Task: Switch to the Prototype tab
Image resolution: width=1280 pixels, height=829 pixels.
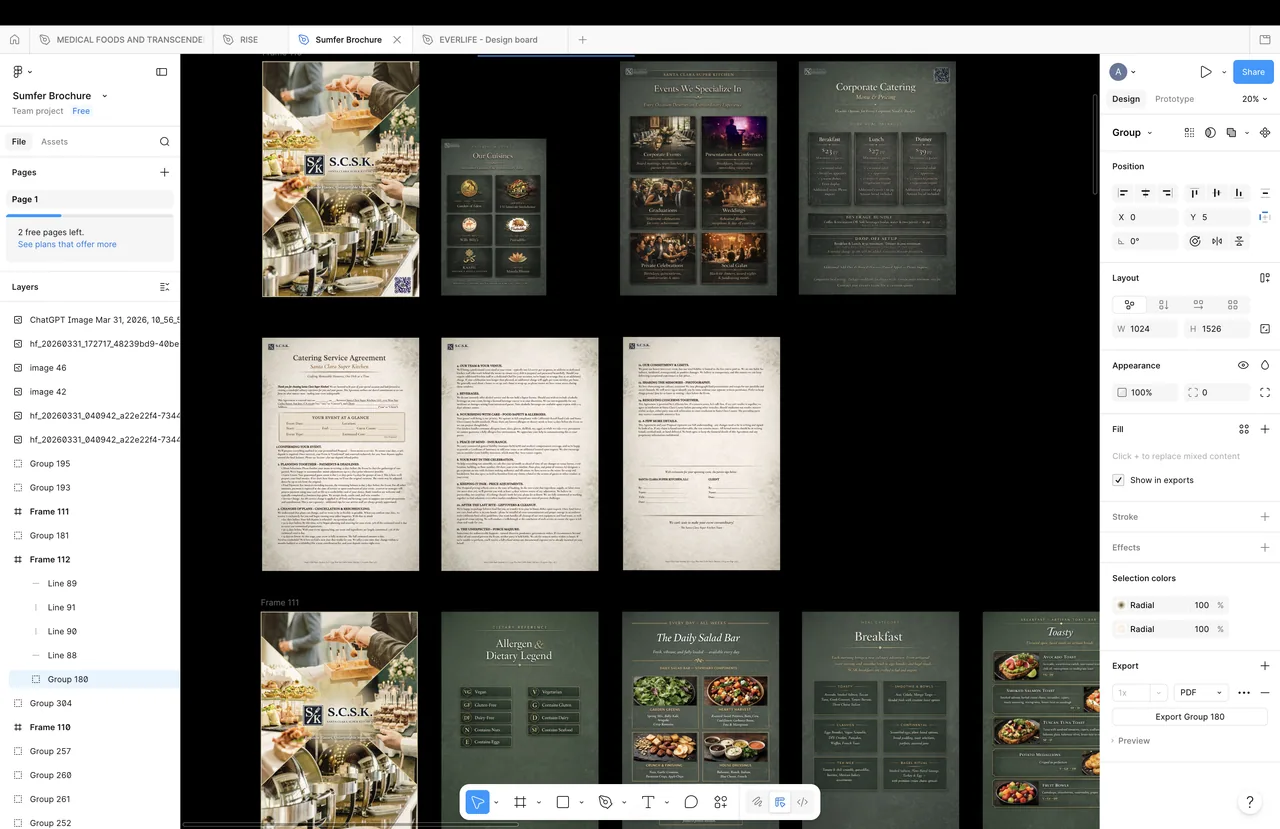Action: pos(1174,99)
